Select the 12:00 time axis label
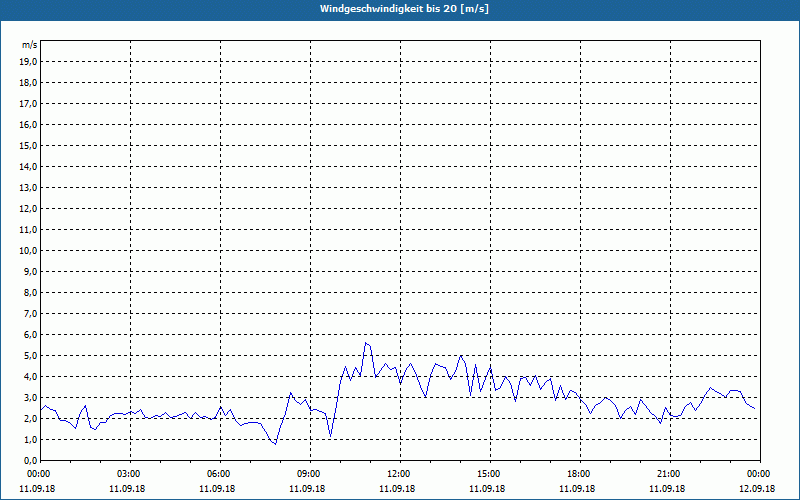 point(398,474)
